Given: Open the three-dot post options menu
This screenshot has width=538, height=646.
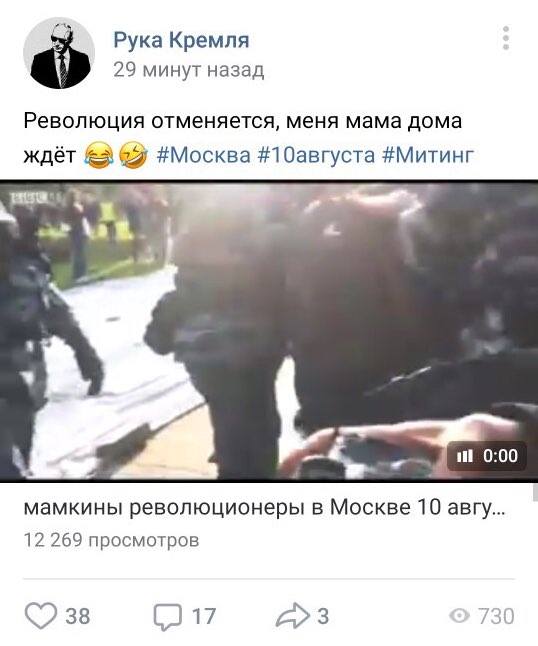Looking at the screenshot, I should tap(506, 38).
